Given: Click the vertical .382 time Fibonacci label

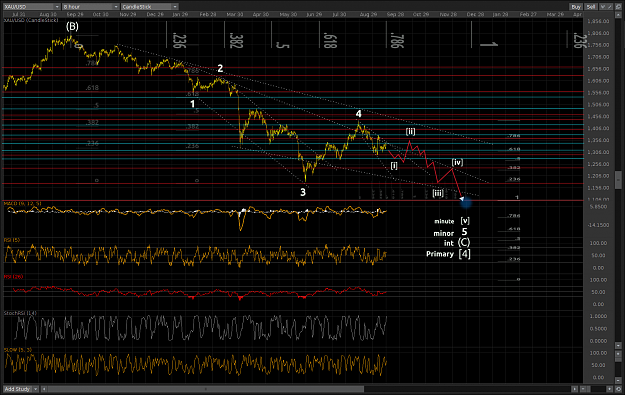Looking at the screenshot, I should point(236,41).
